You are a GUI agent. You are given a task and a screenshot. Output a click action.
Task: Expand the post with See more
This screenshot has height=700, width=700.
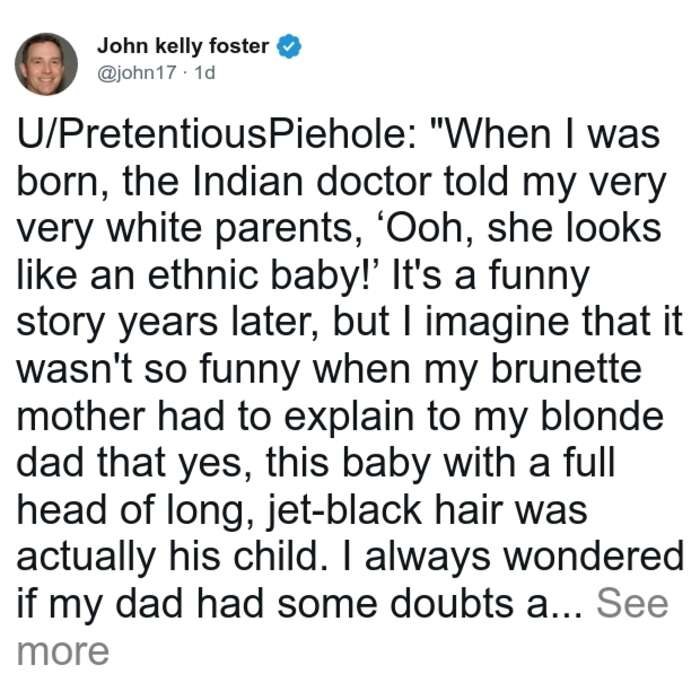pyautogui.click(x=632, y=604)
